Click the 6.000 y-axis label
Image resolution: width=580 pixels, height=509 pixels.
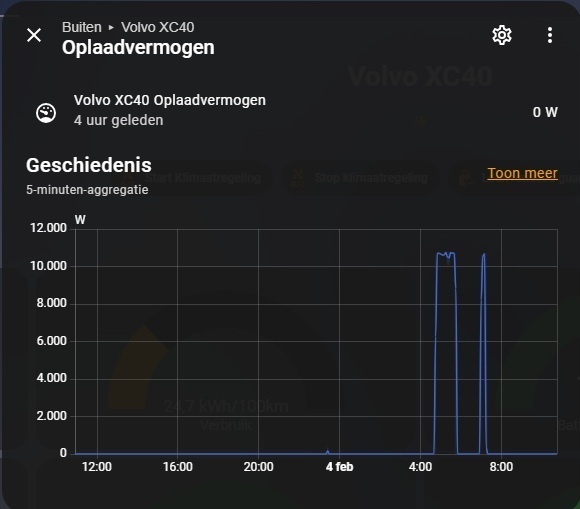pos(51,341)
